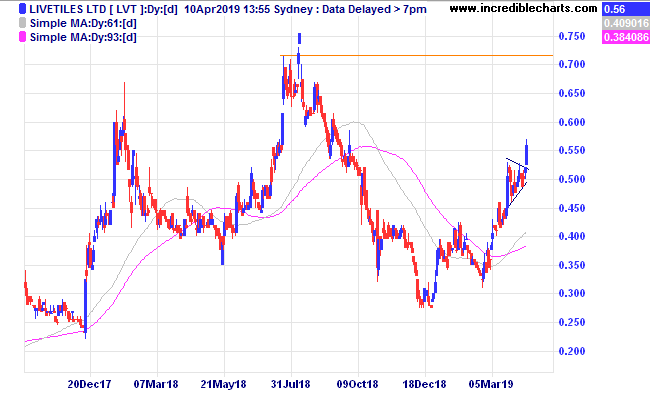651x395 pixels.
Task: Click the 0.600 price axis label
Action: [x=572, y=122]
